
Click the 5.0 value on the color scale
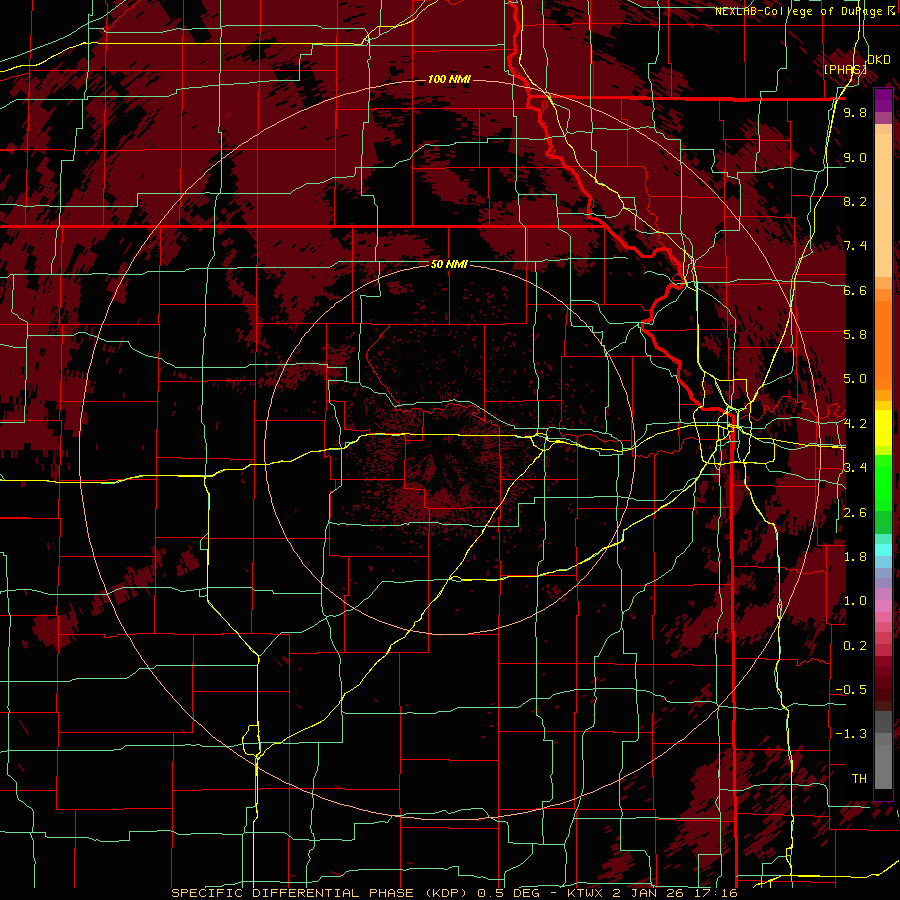pos(855,379)
